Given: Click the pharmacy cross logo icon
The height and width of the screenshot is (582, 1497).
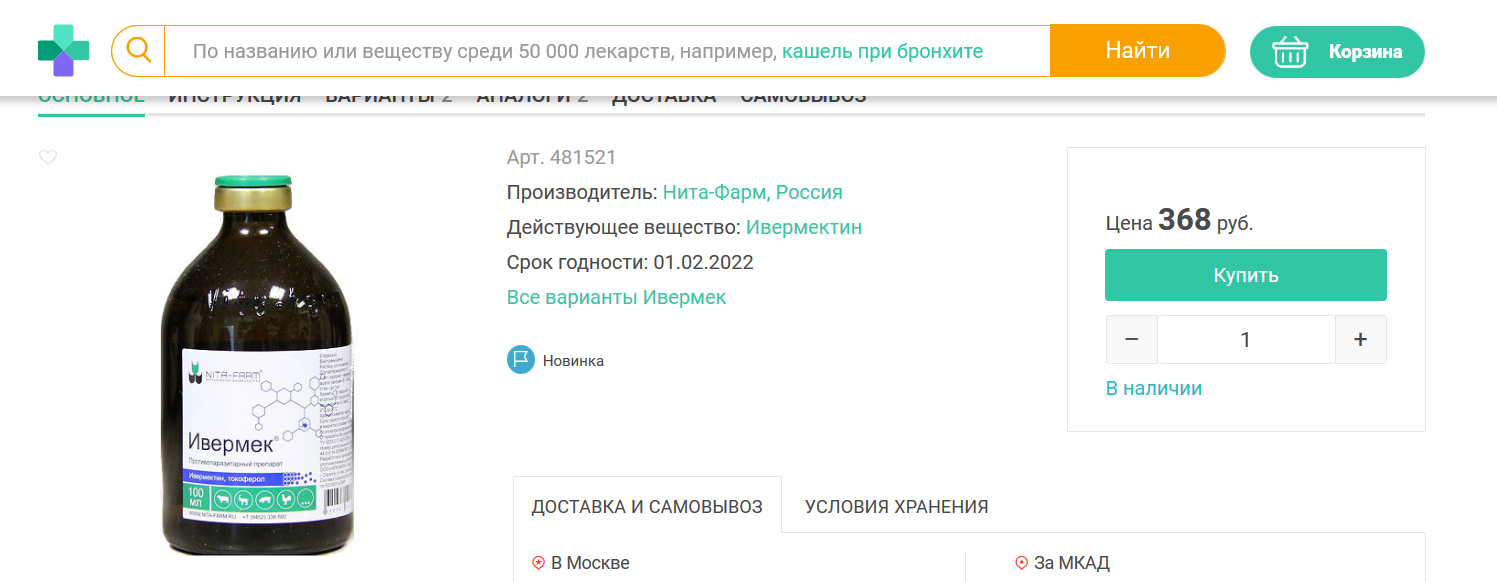Looking at the screenshot, I should point(63,51).
